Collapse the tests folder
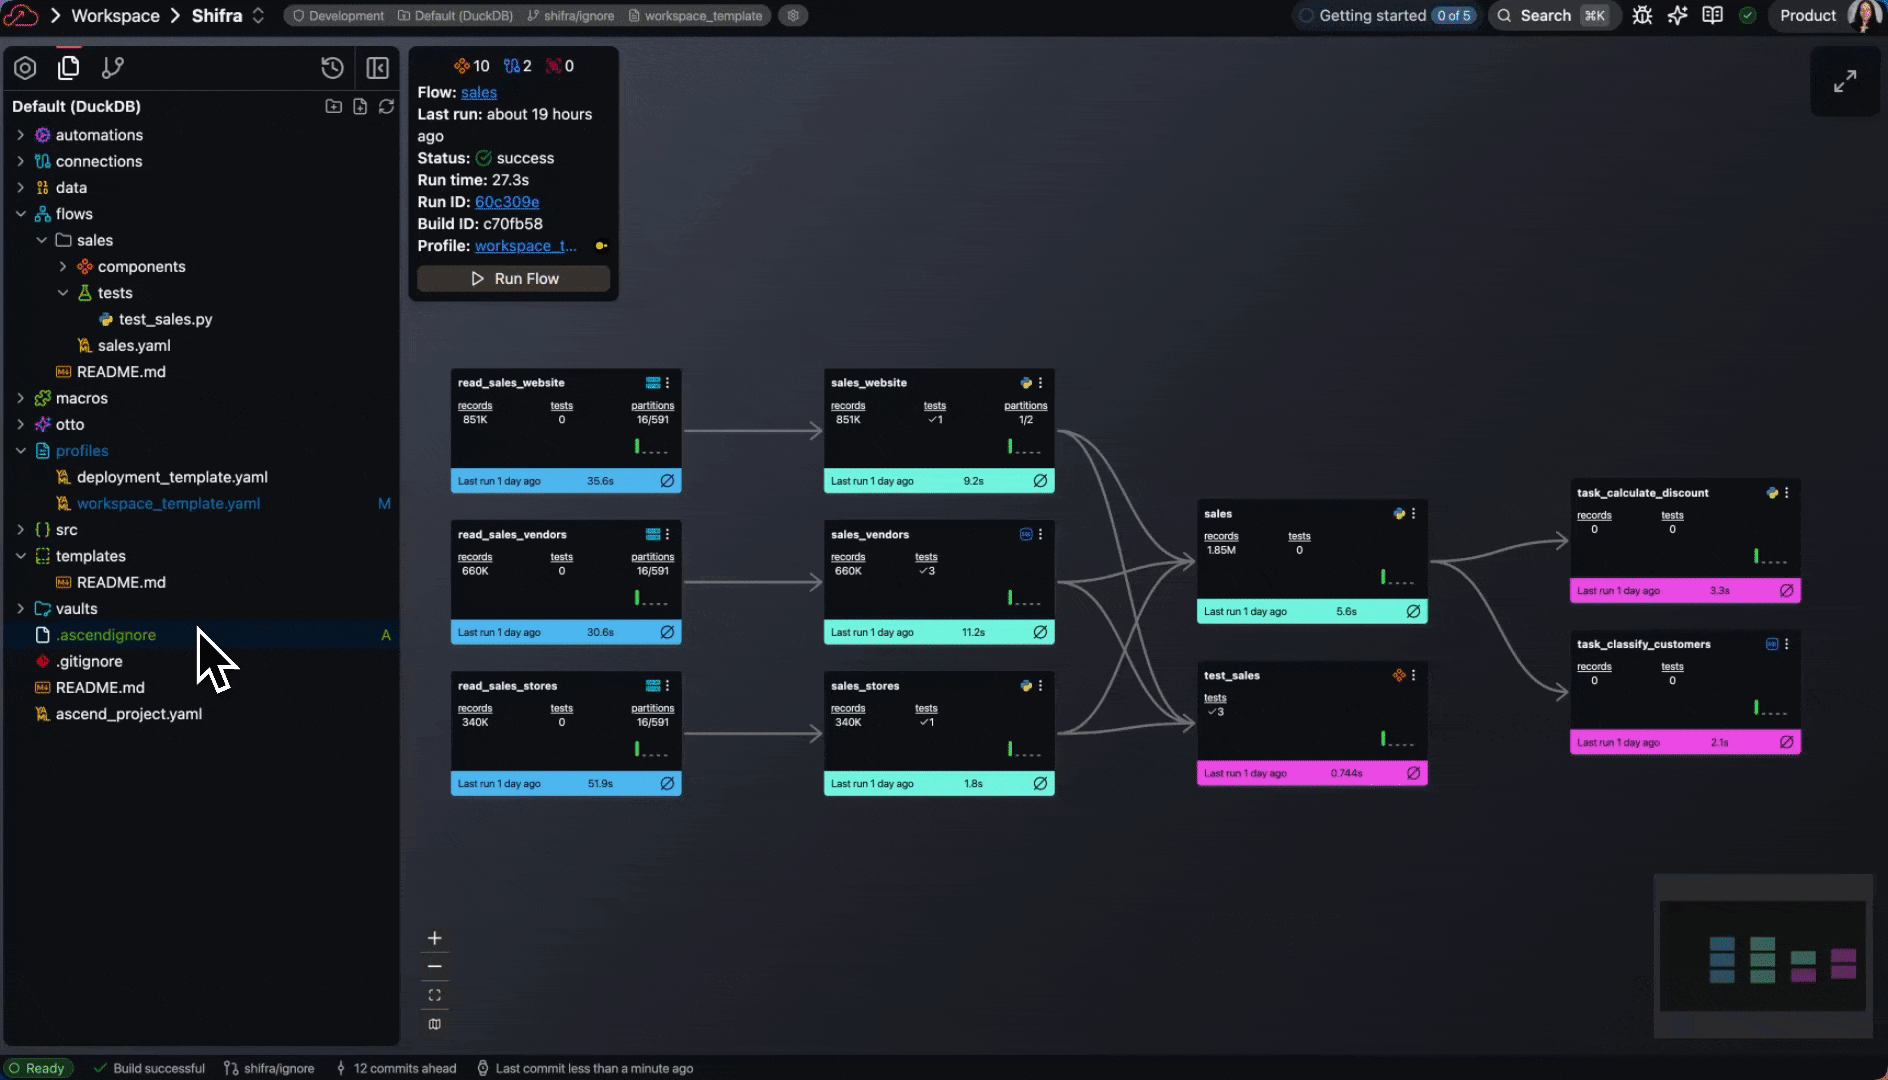The width and height of the screenshot is (1888, 1080). tap(63, 293)
